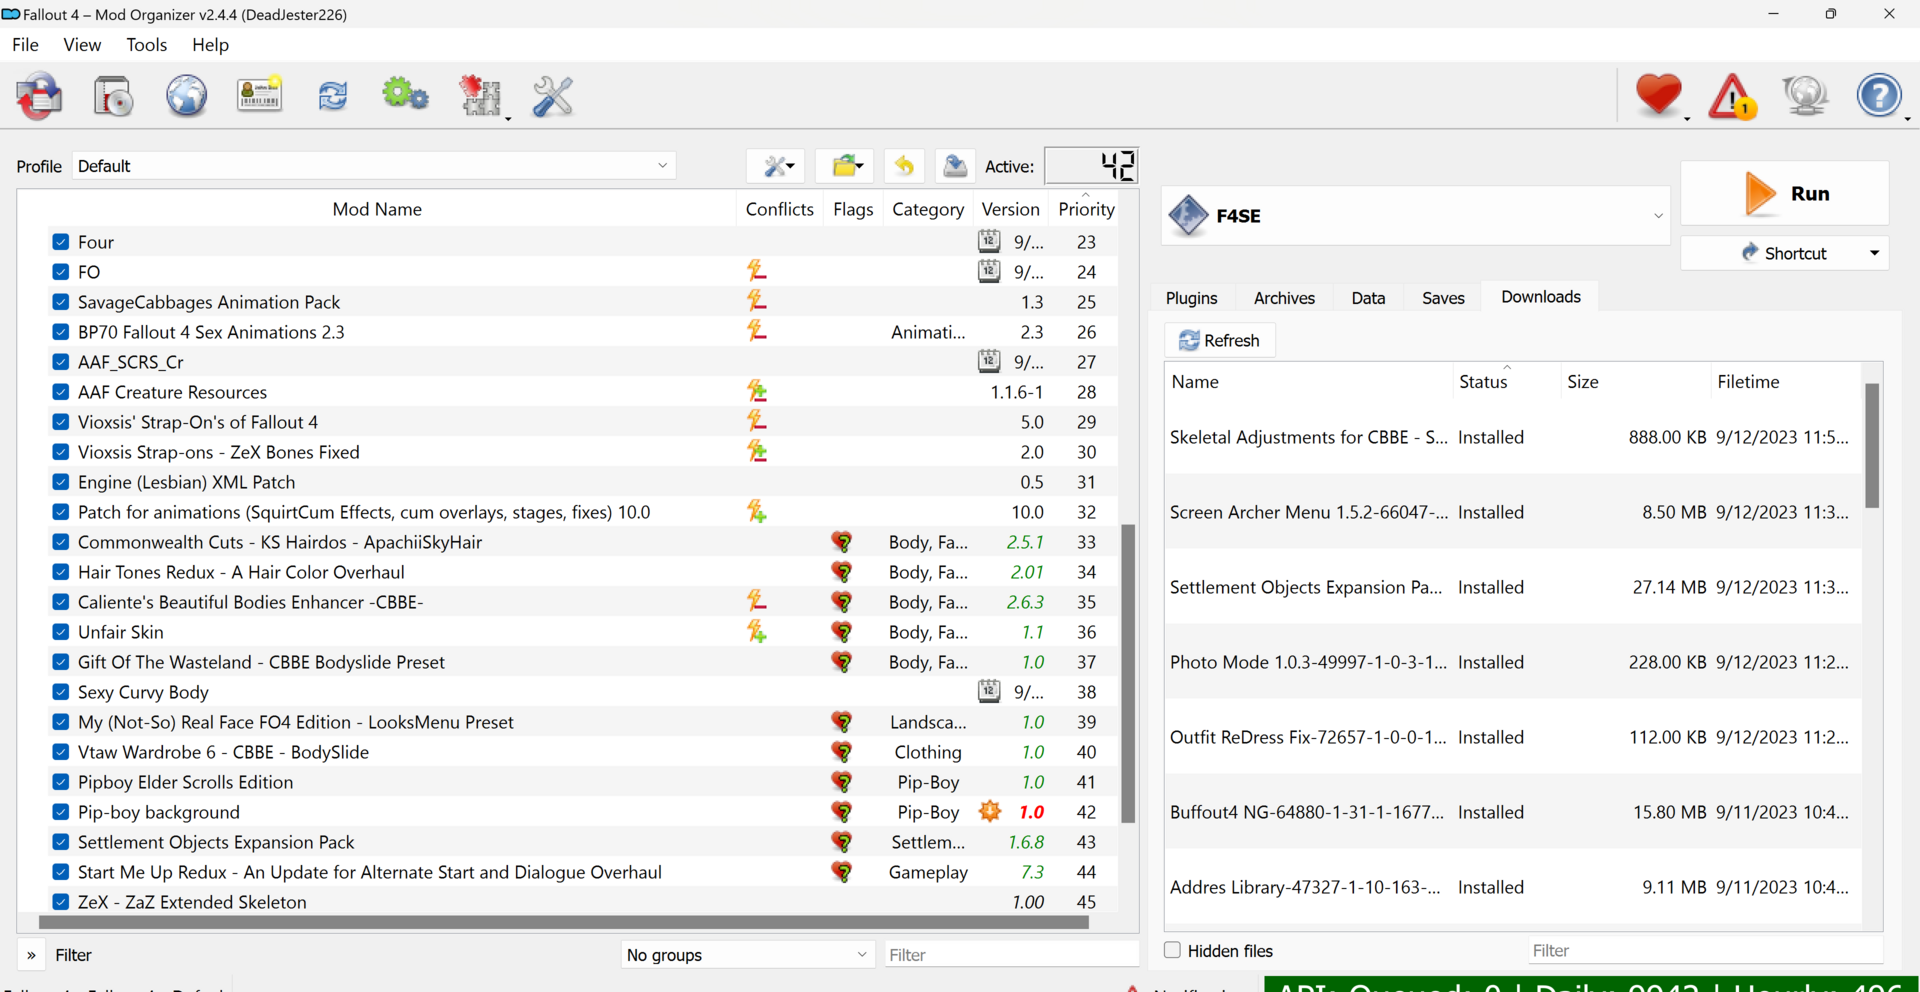Toggle Hair Tones Redux checkbox
The image size is (1920, 992).
click(x=61, y=572)
